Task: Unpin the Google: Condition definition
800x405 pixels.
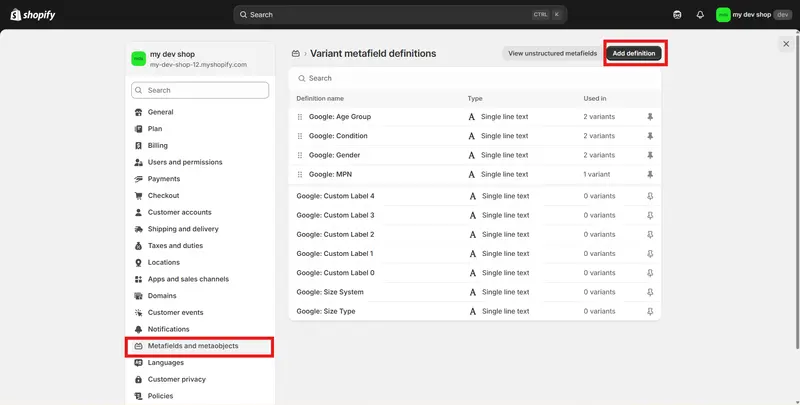Action: 650,136
